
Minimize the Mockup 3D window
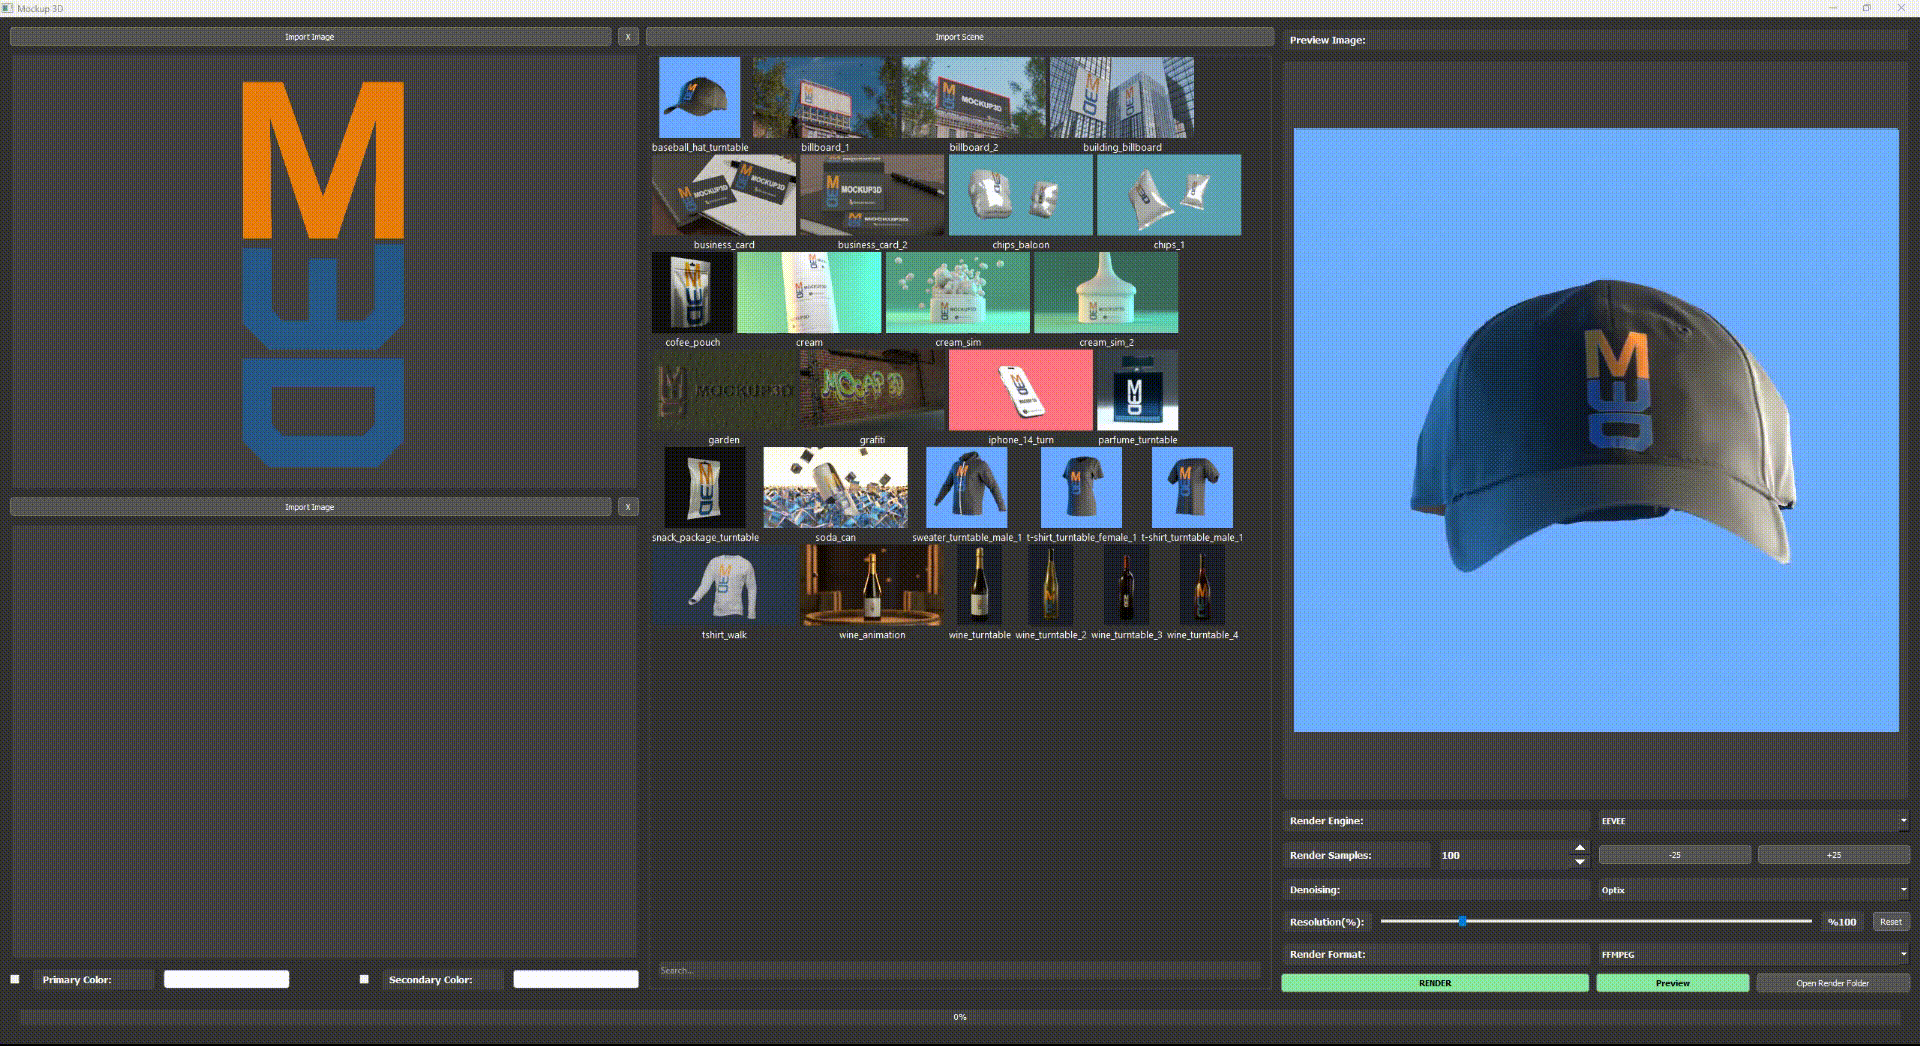click(x=1834, y=8)
